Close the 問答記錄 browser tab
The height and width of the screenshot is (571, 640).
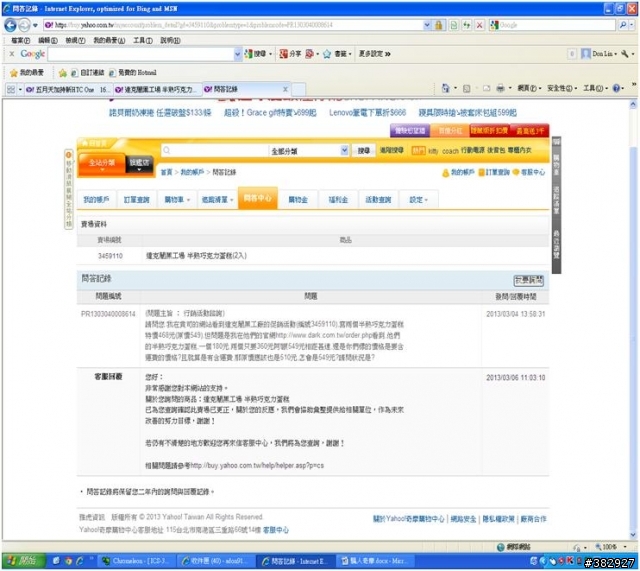click(x=285, y=89)
